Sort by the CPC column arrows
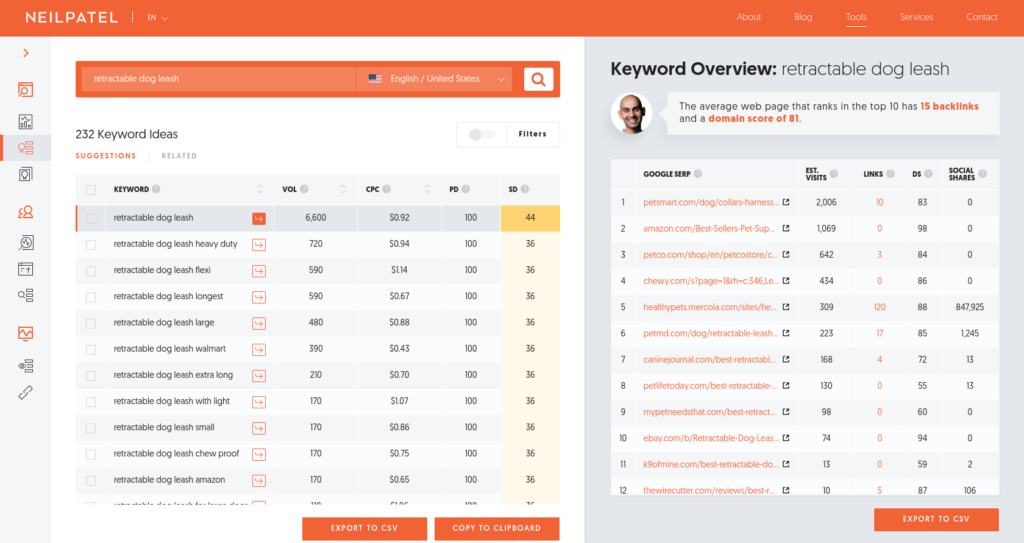This screenshot has width=1024, height=543. pyautogui.click(x=427, y=189)
